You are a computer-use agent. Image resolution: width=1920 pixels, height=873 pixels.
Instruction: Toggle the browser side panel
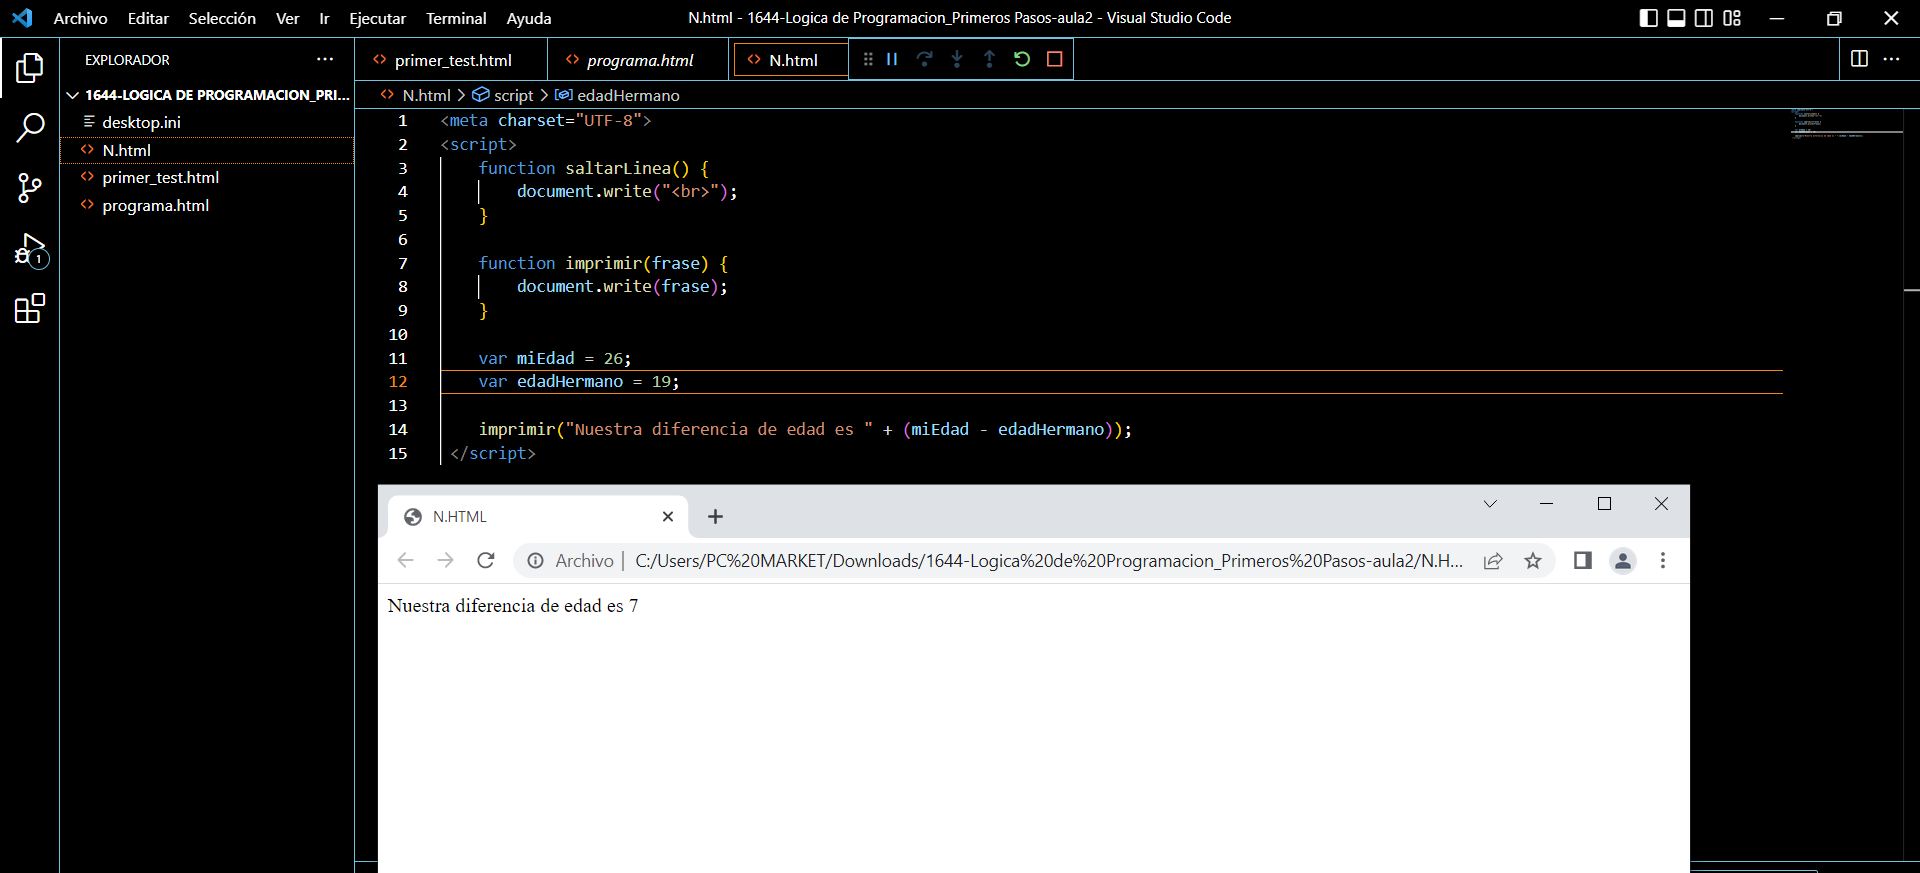(x=1582, y=560)
